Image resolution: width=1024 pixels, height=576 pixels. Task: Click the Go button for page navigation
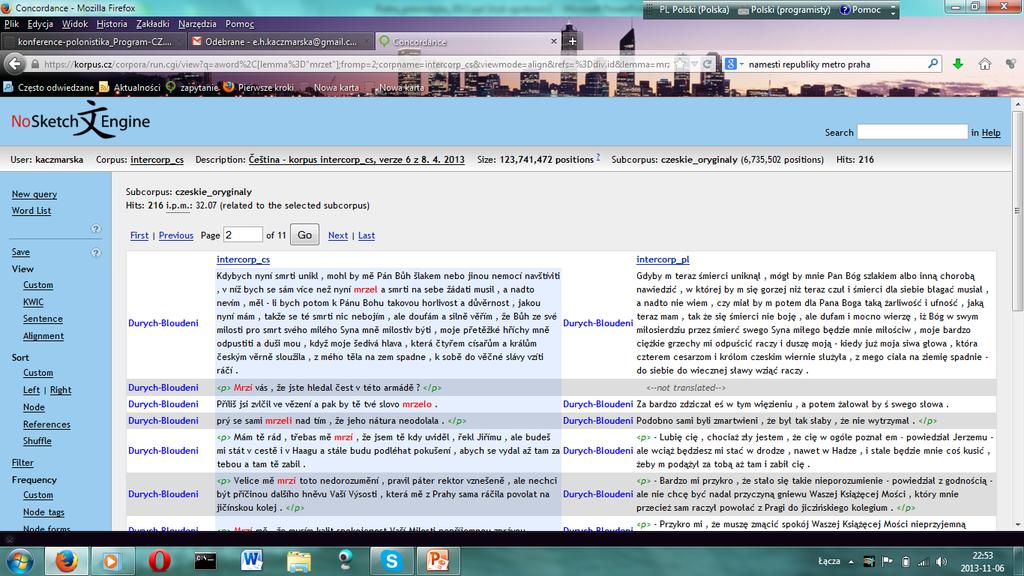pyautogui.click(x=304, y=235)
